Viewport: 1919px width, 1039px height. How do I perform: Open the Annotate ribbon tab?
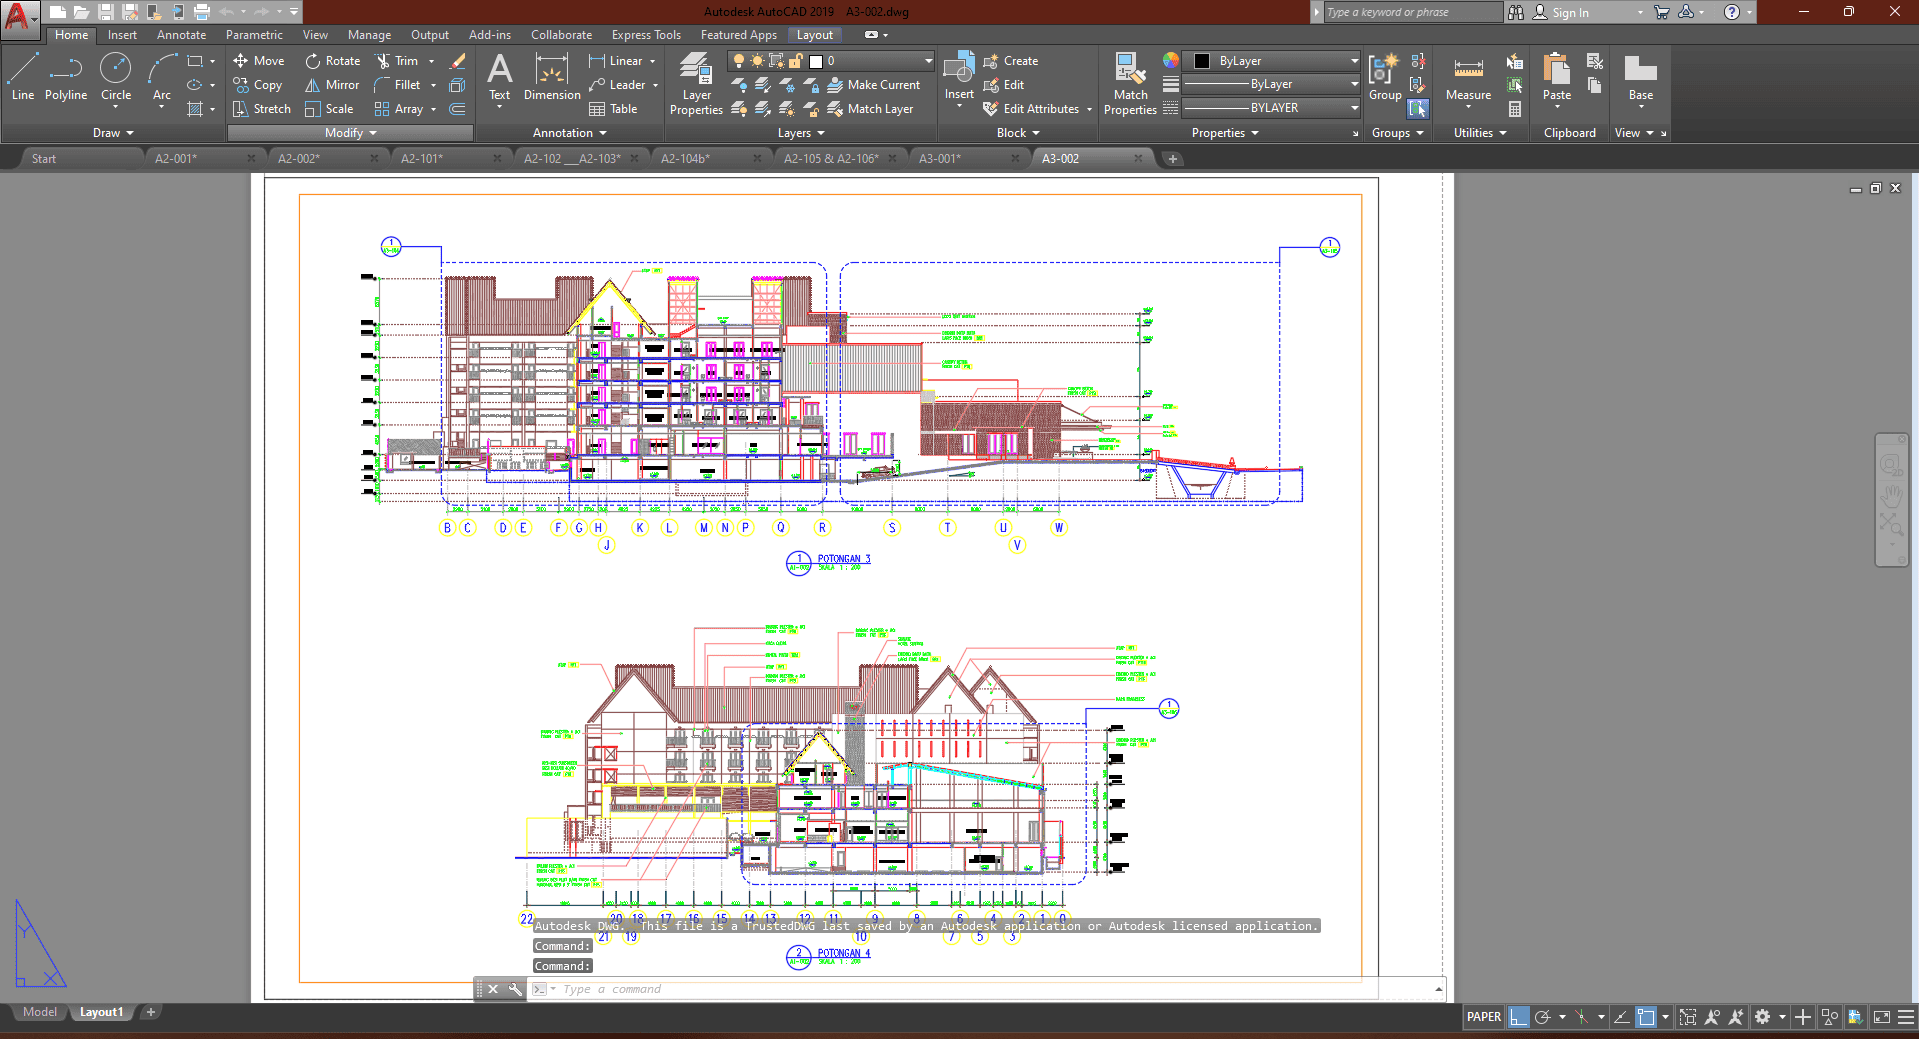click(181, 35)
